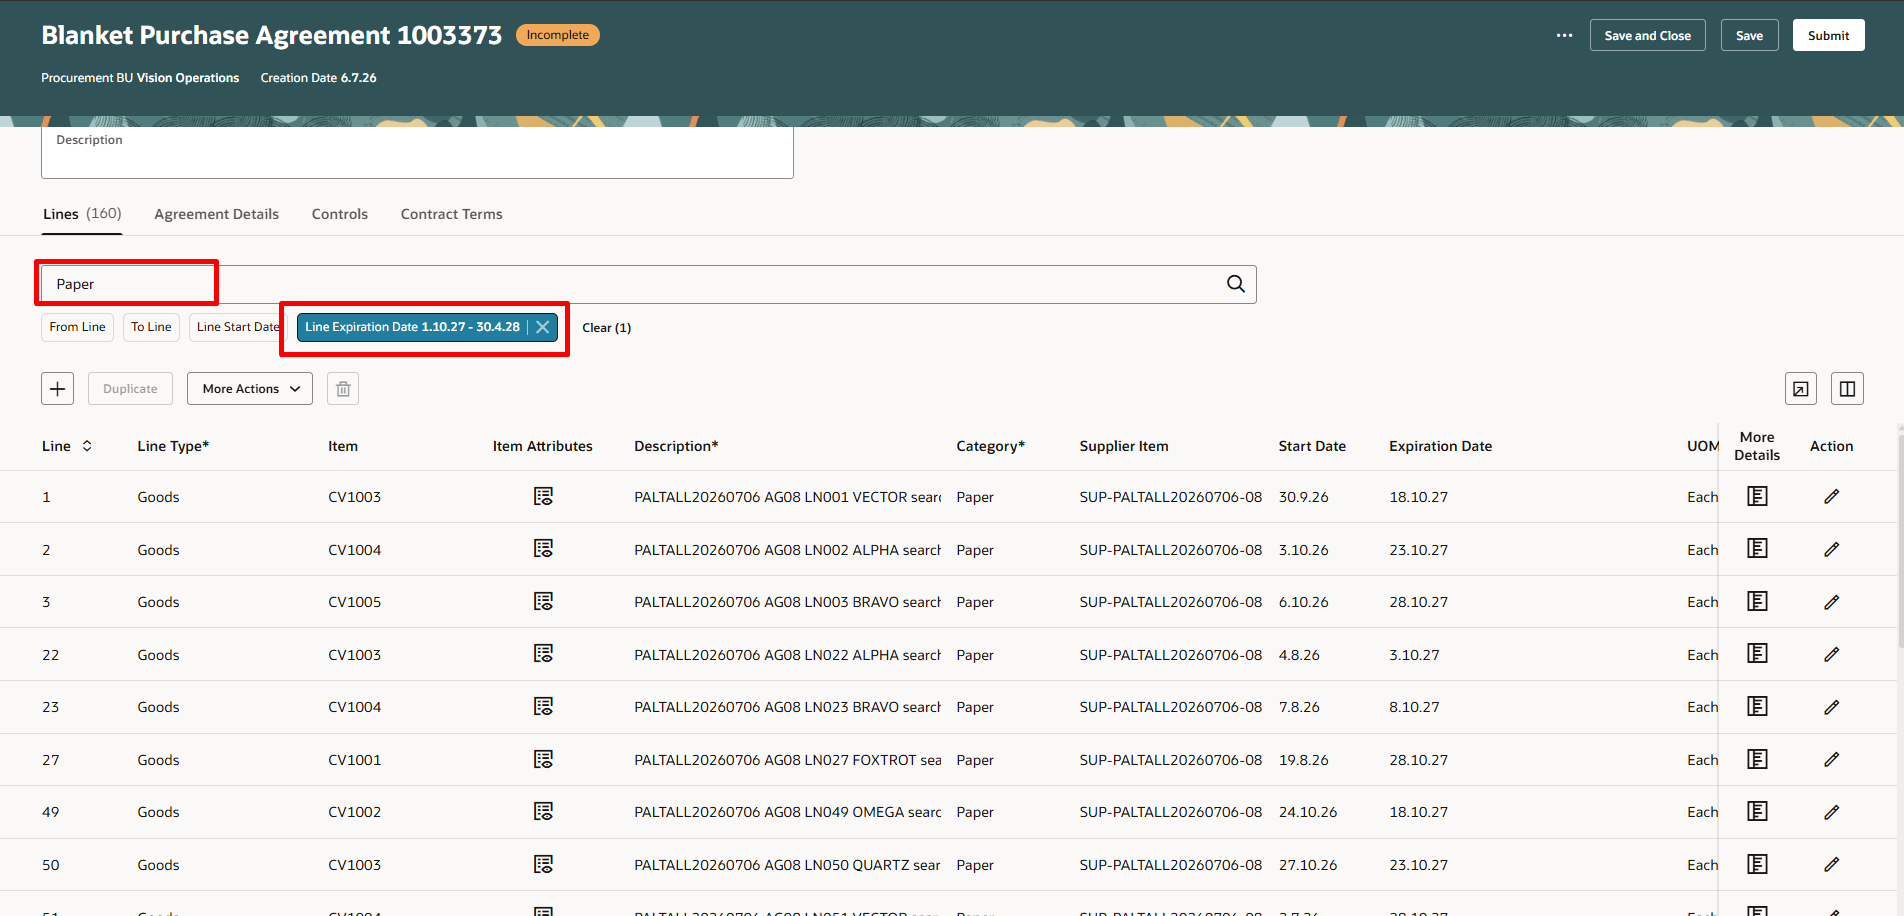The height and width of the screenshot is (916, 1904).
Task: Click start date 24.10.26 cell
Action: [1307, 812]
